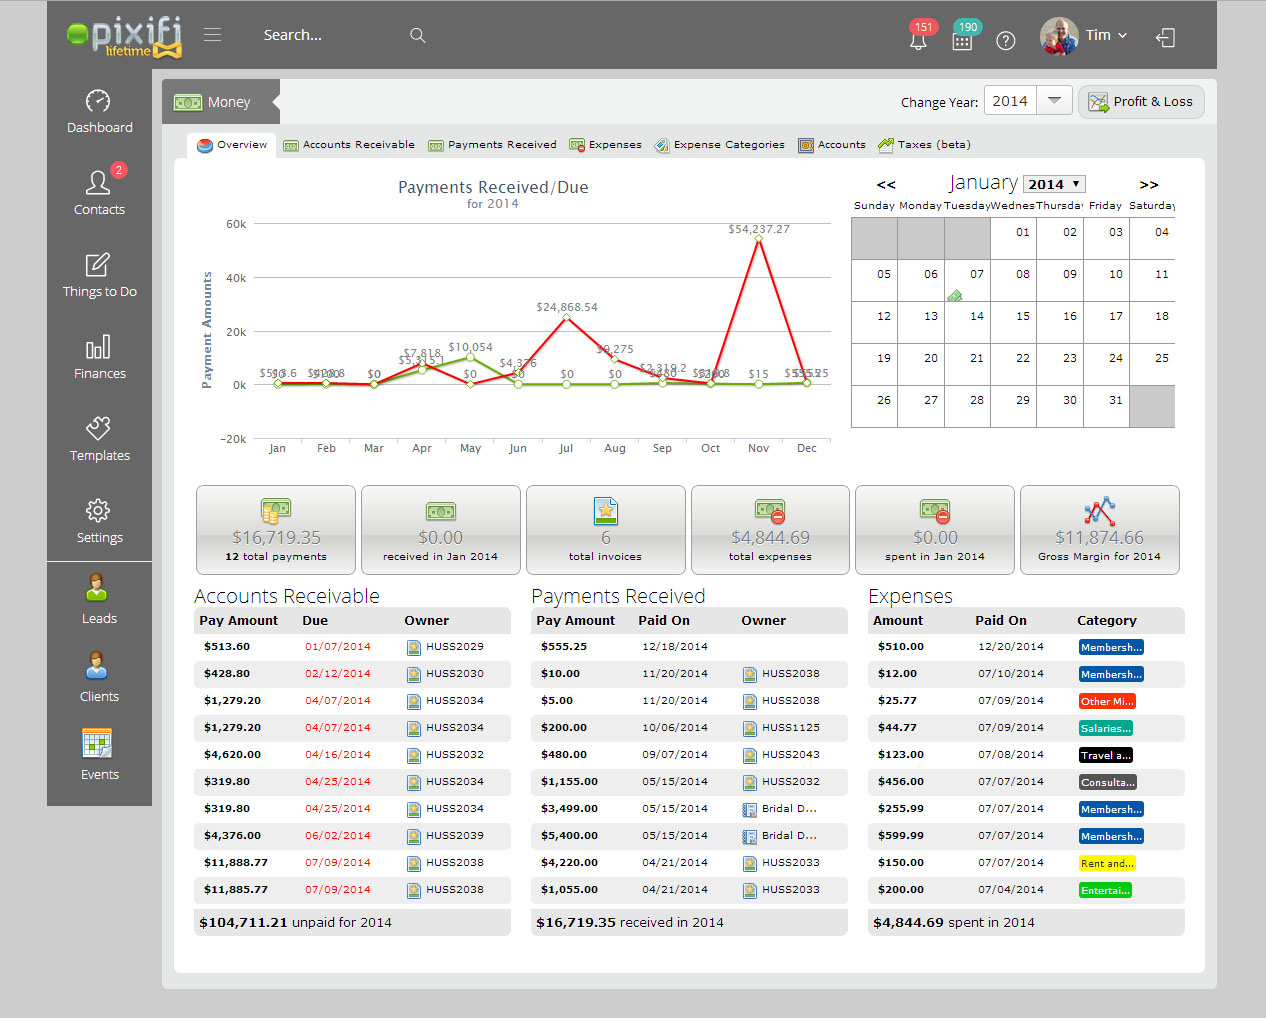Open the calendar icon with 190 badge
This screenshot has width=1266, height=1018.
pos(962,40)
